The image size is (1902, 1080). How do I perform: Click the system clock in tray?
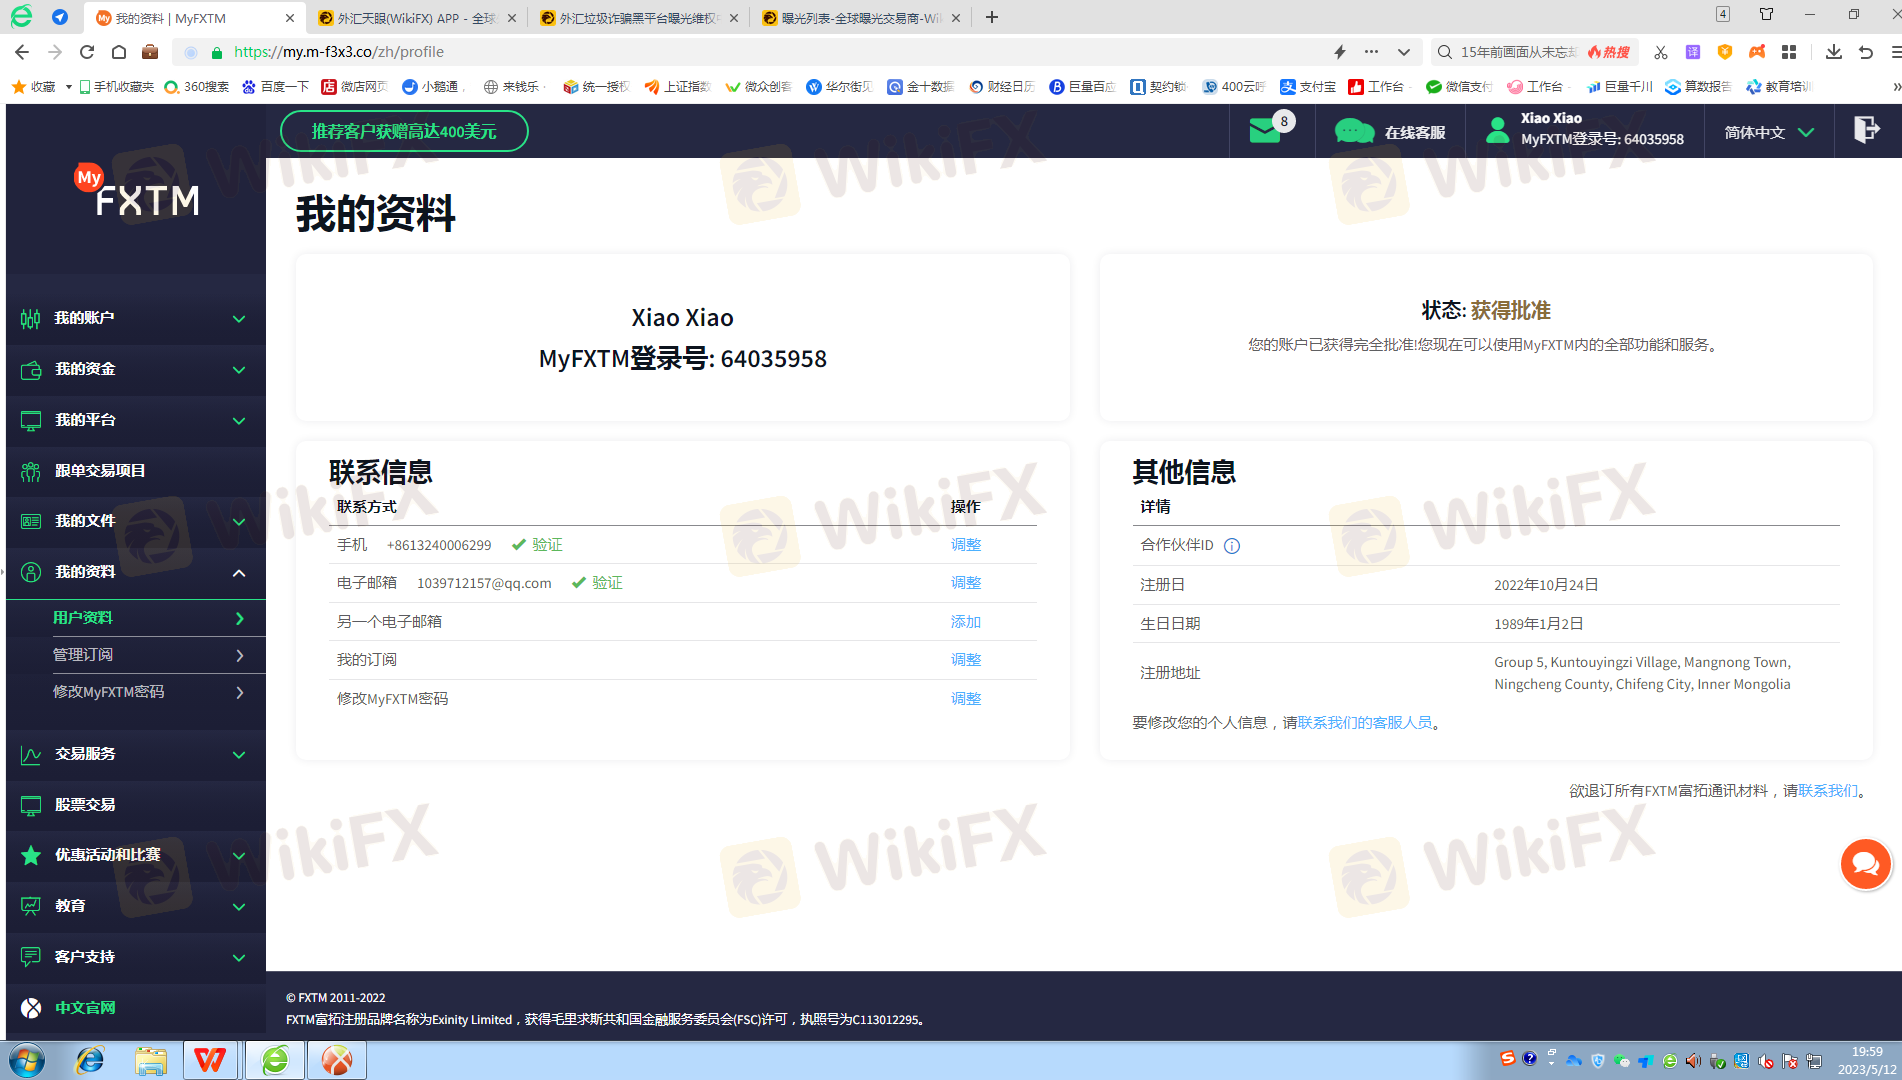(x=1866, y=1061)
